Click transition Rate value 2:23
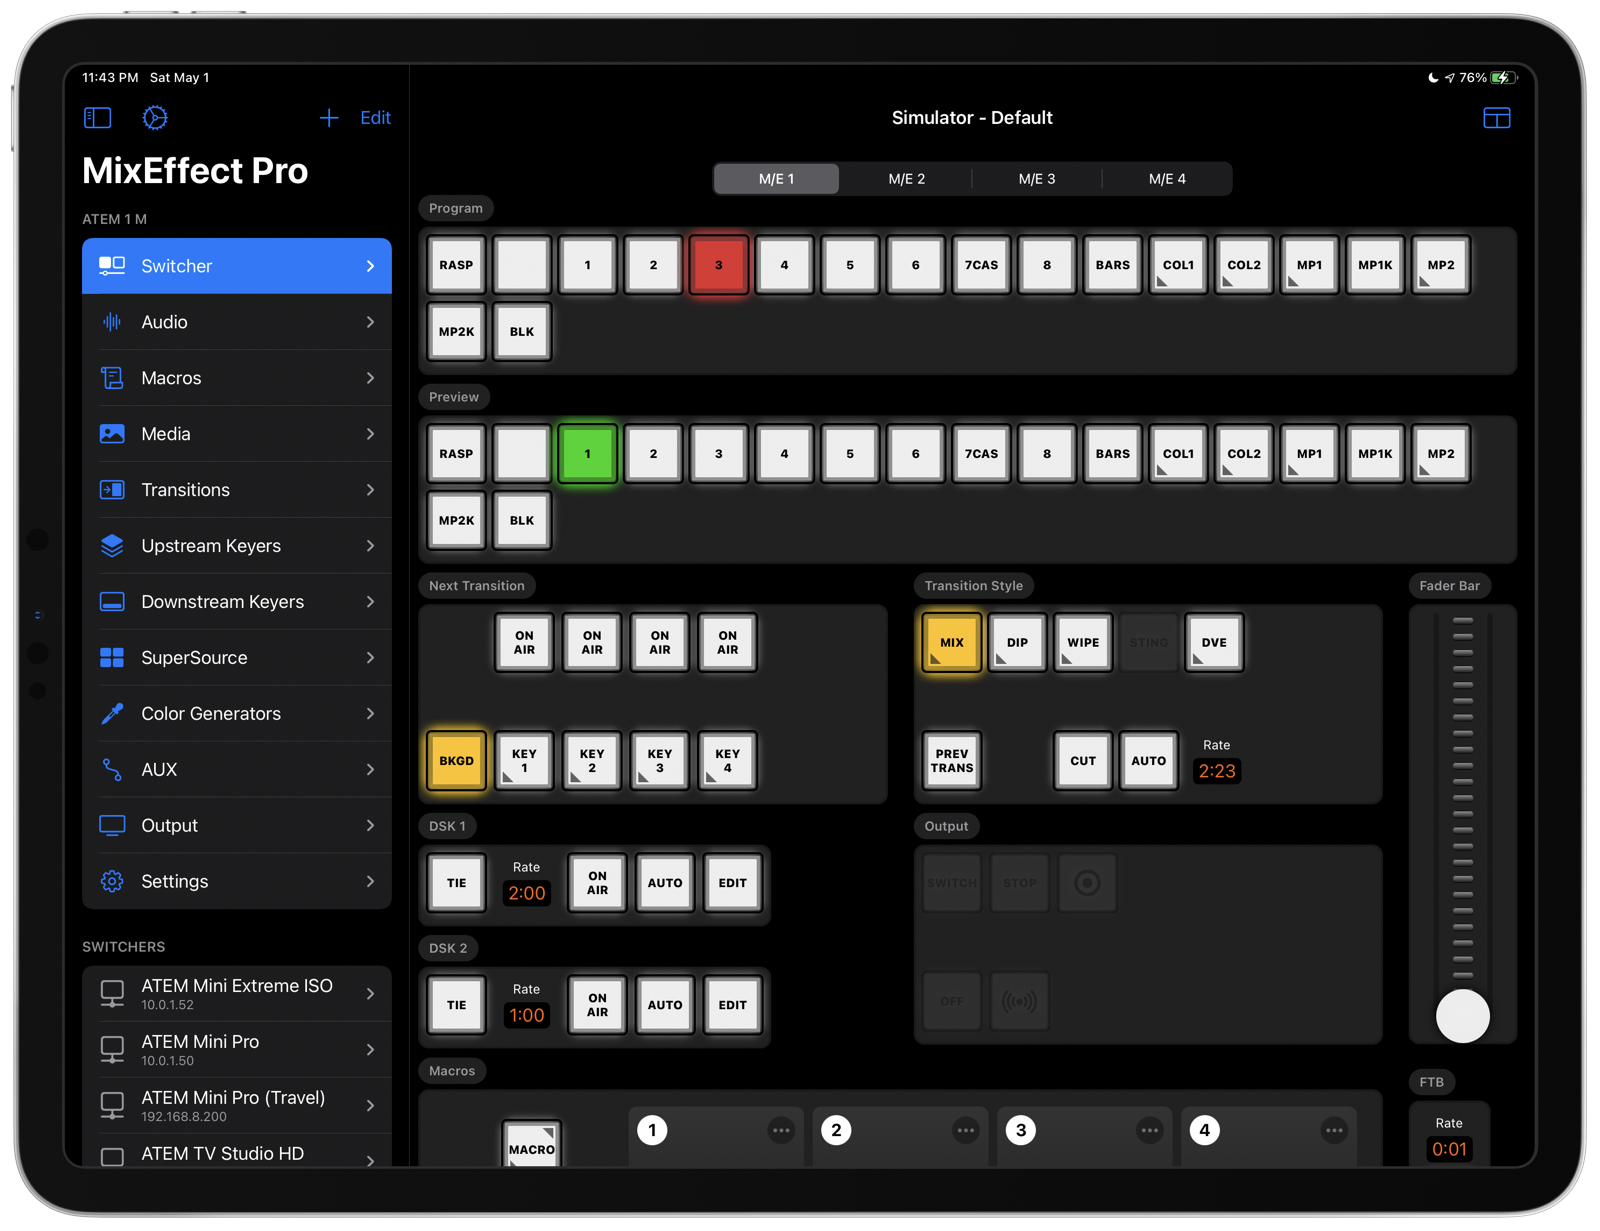This screenshot has width=1600, height=1231. click(1217, 771)
